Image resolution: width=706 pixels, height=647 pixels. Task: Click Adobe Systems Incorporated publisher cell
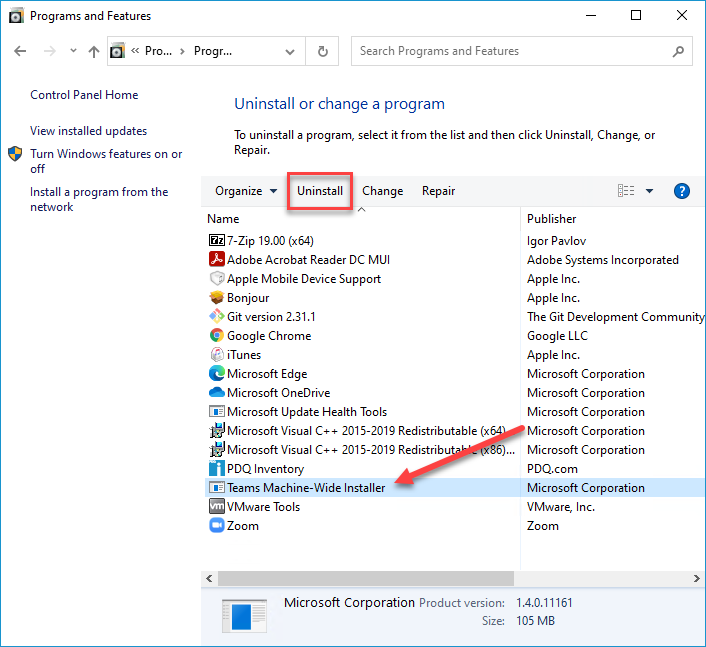[x=602, y=260]
